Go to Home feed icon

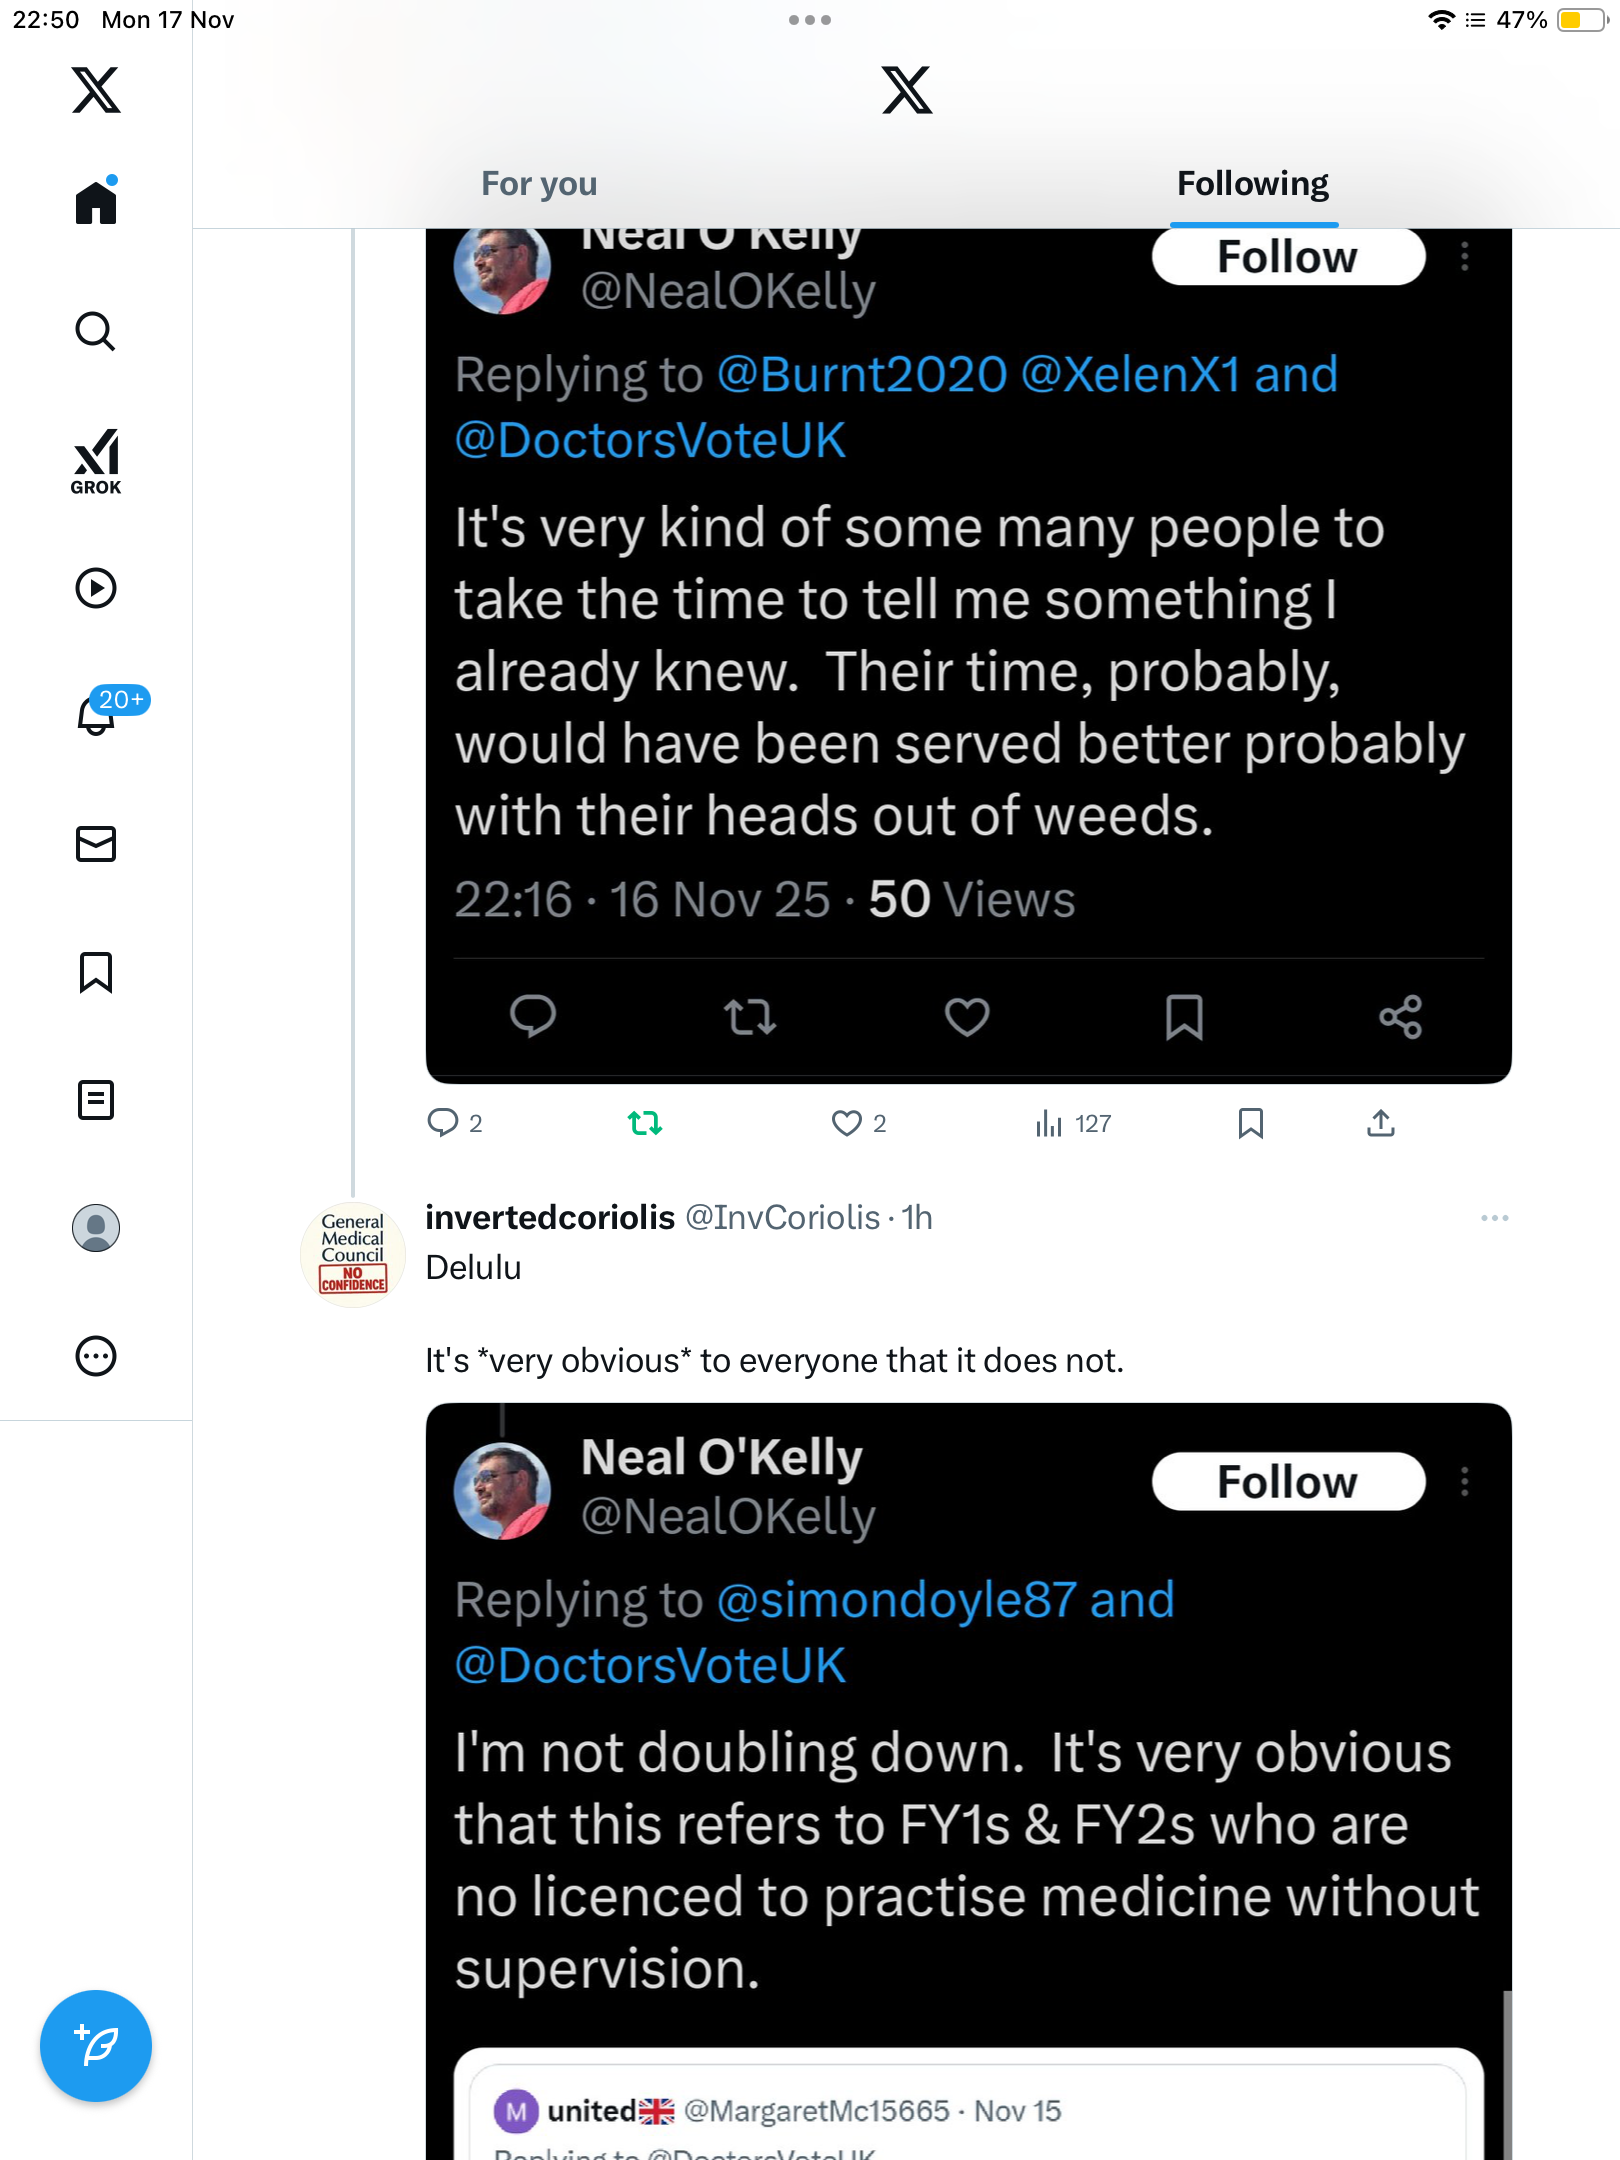click(96, 203)
